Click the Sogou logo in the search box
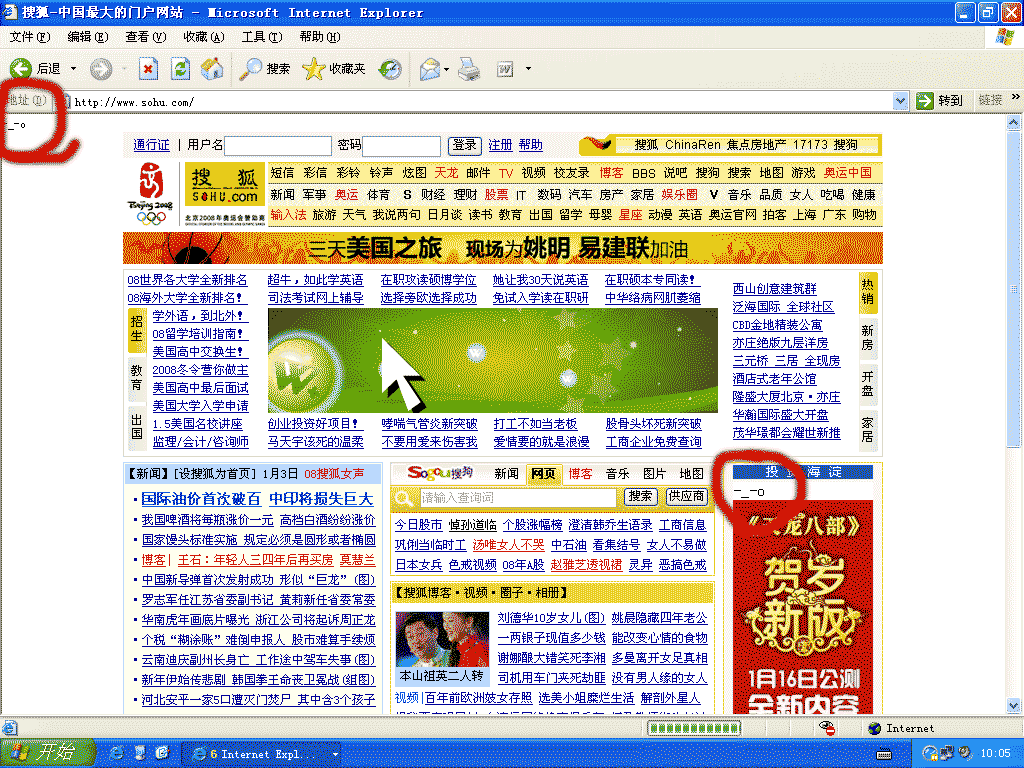The height and width of the screenshot is (768, 1024). (440, 473)
